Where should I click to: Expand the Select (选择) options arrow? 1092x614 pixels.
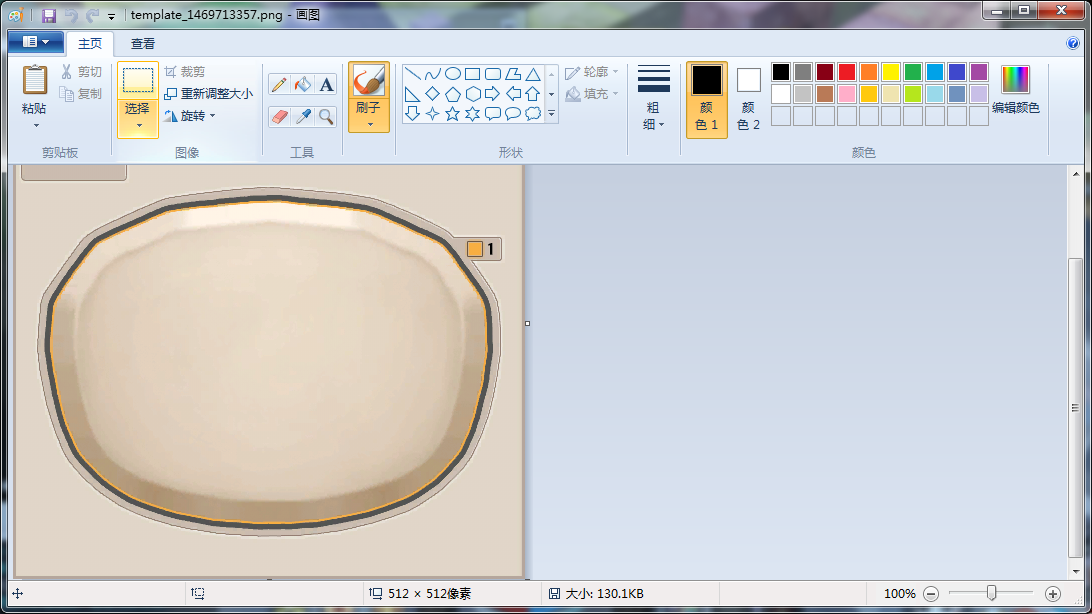point(138,126)
